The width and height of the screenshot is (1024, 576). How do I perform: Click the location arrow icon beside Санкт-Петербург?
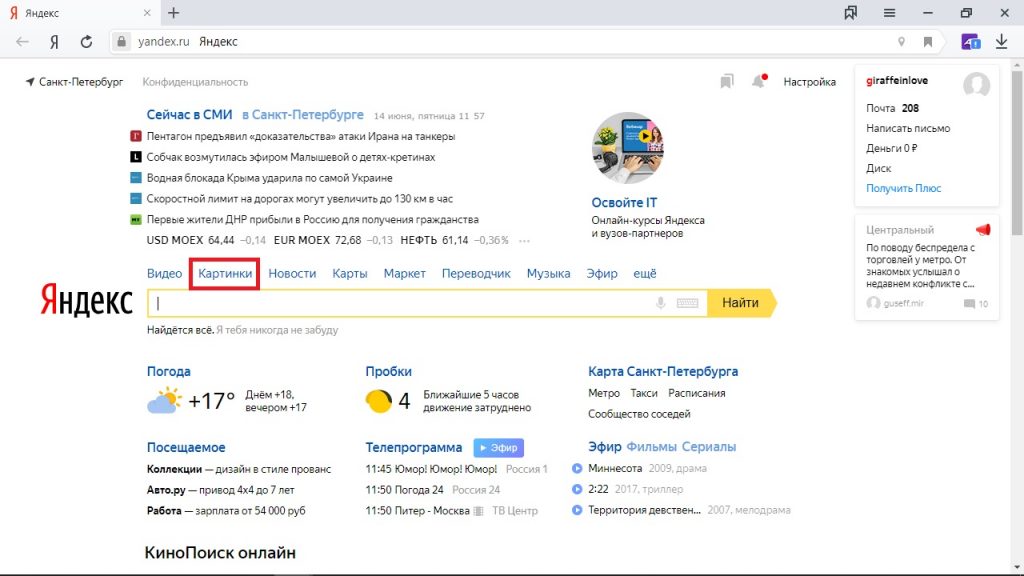point(30,82)
